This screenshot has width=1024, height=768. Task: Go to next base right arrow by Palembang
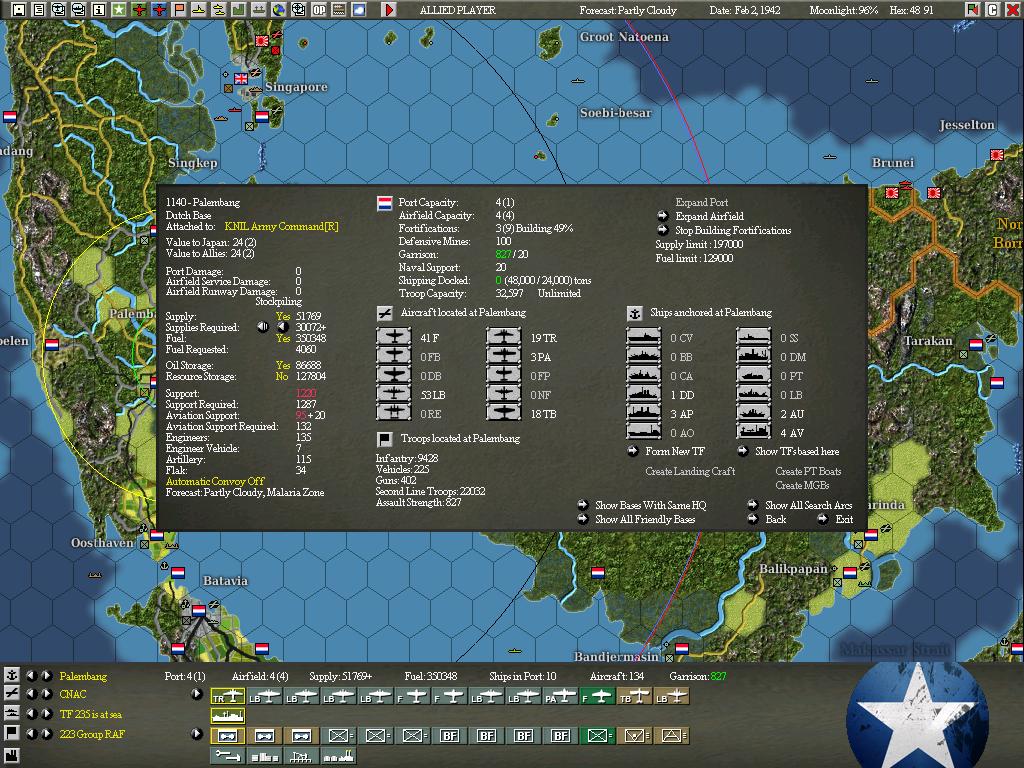click(x=46, y=675)
